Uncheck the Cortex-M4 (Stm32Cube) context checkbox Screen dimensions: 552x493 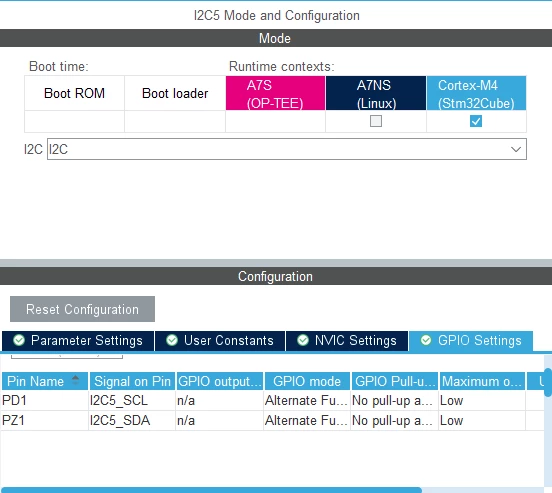tap(476, 121)
